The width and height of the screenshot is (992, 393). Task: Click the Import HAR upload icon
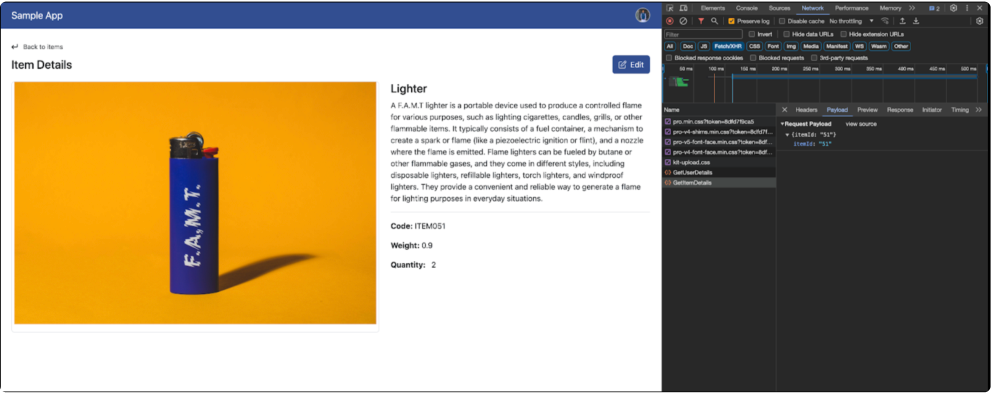(x=903, y=21)
